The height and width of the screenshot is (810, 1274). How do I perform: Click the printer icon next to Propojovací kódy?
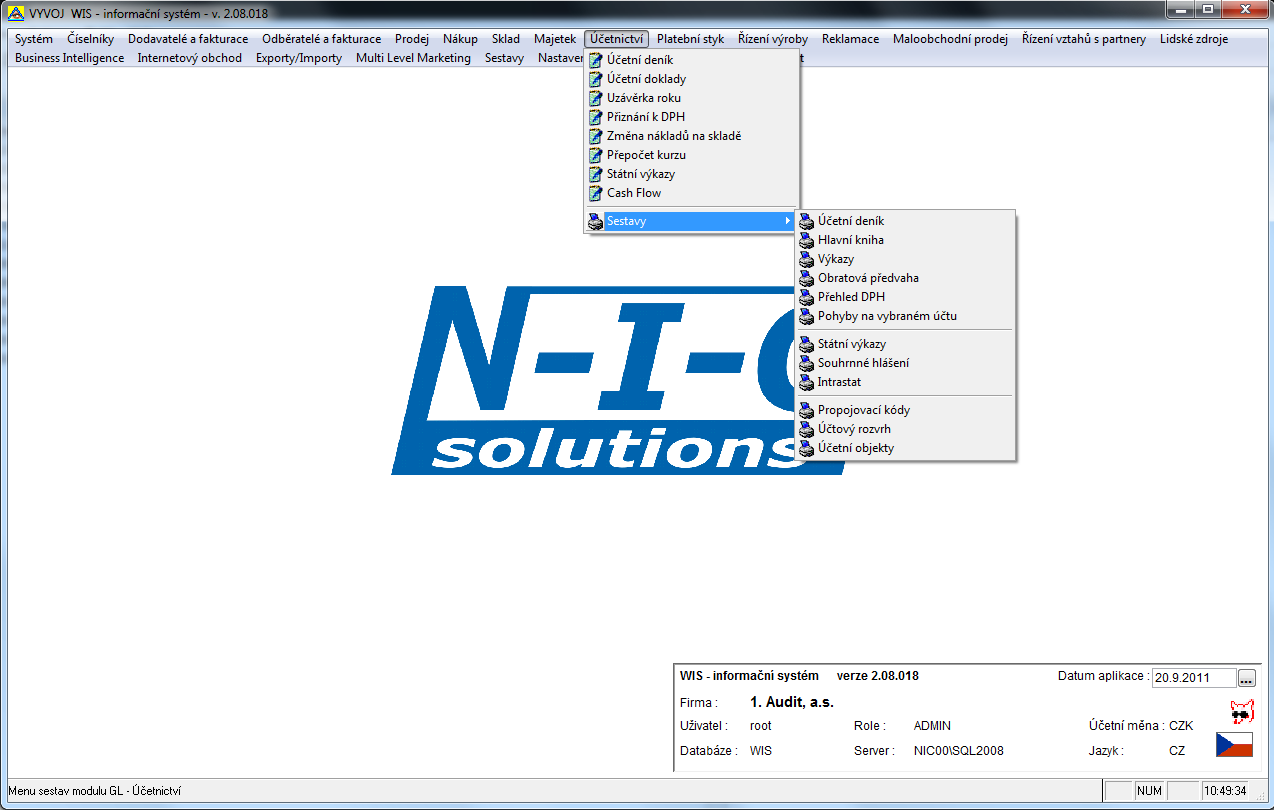(807, 410)
